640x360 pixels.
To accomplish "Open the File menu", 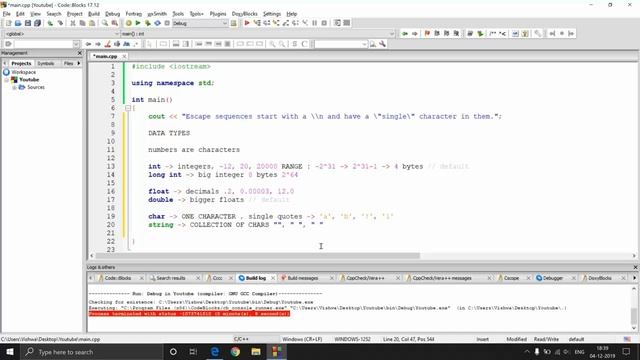I will pyautogui.click(x=7, y=14).
